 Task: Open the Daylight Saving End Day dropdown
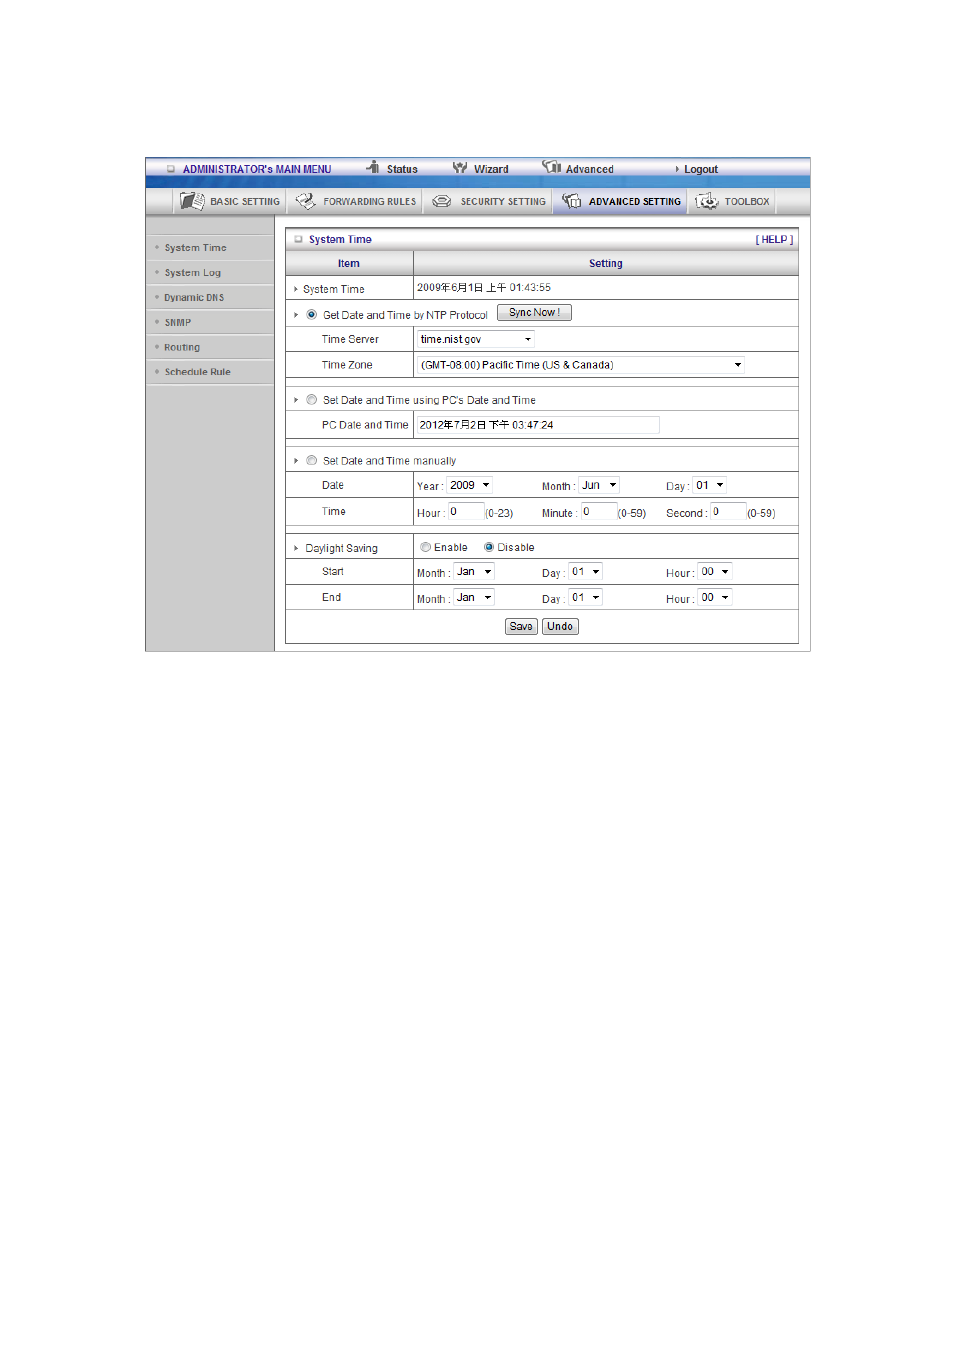(x=586, y=598)
